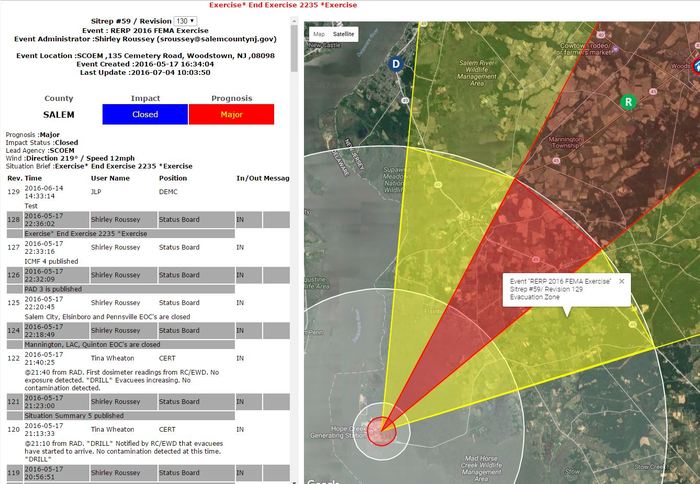
Task: Click the User Name column header
Action: 110,178
